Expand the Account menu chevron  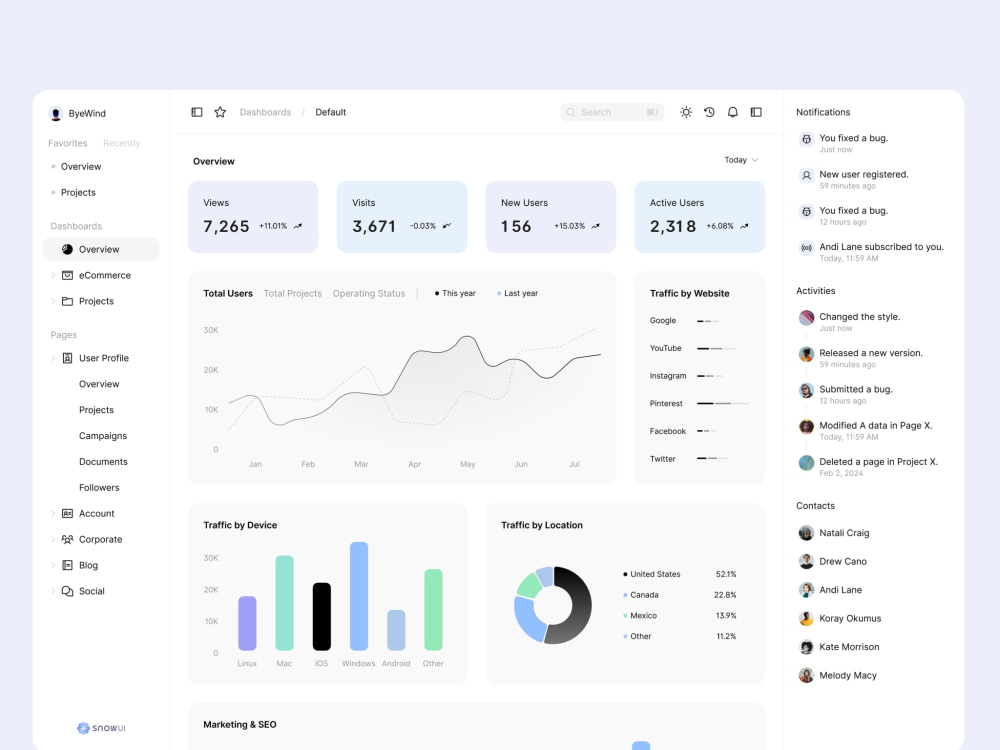53,513
